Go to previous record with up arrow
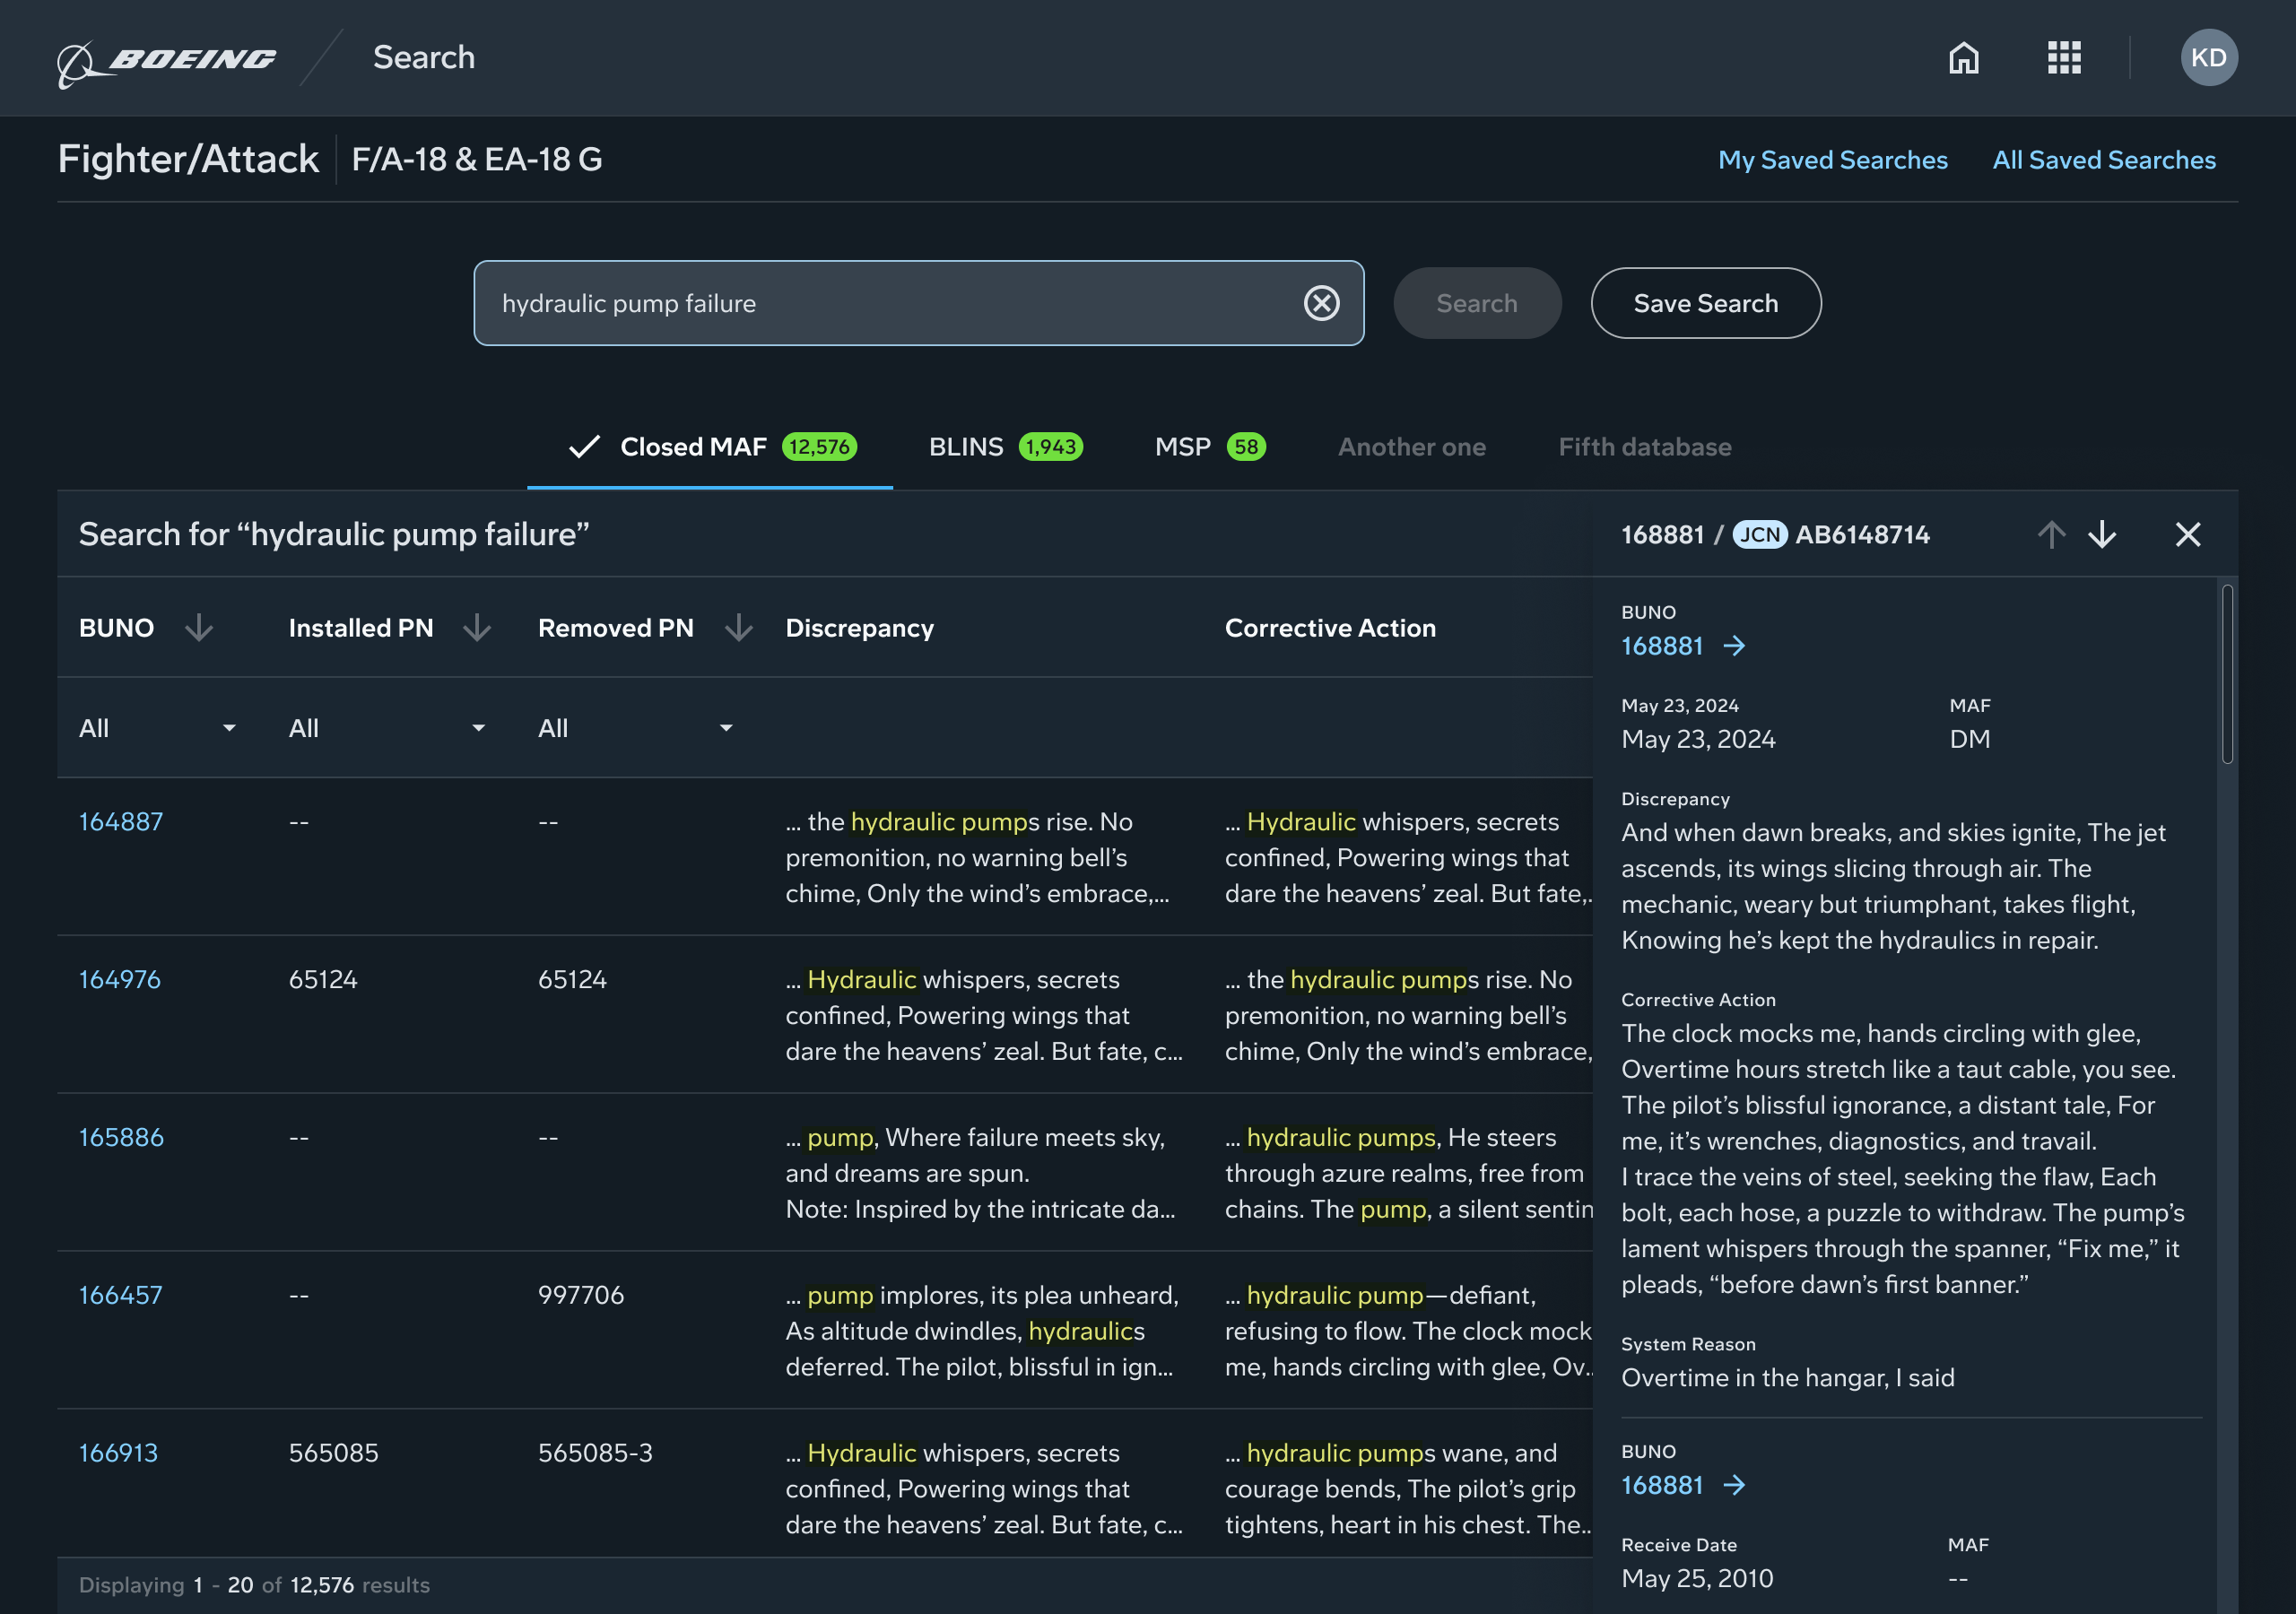The height and width of the screenshot is (1614, 2296). click(2051, 535)
